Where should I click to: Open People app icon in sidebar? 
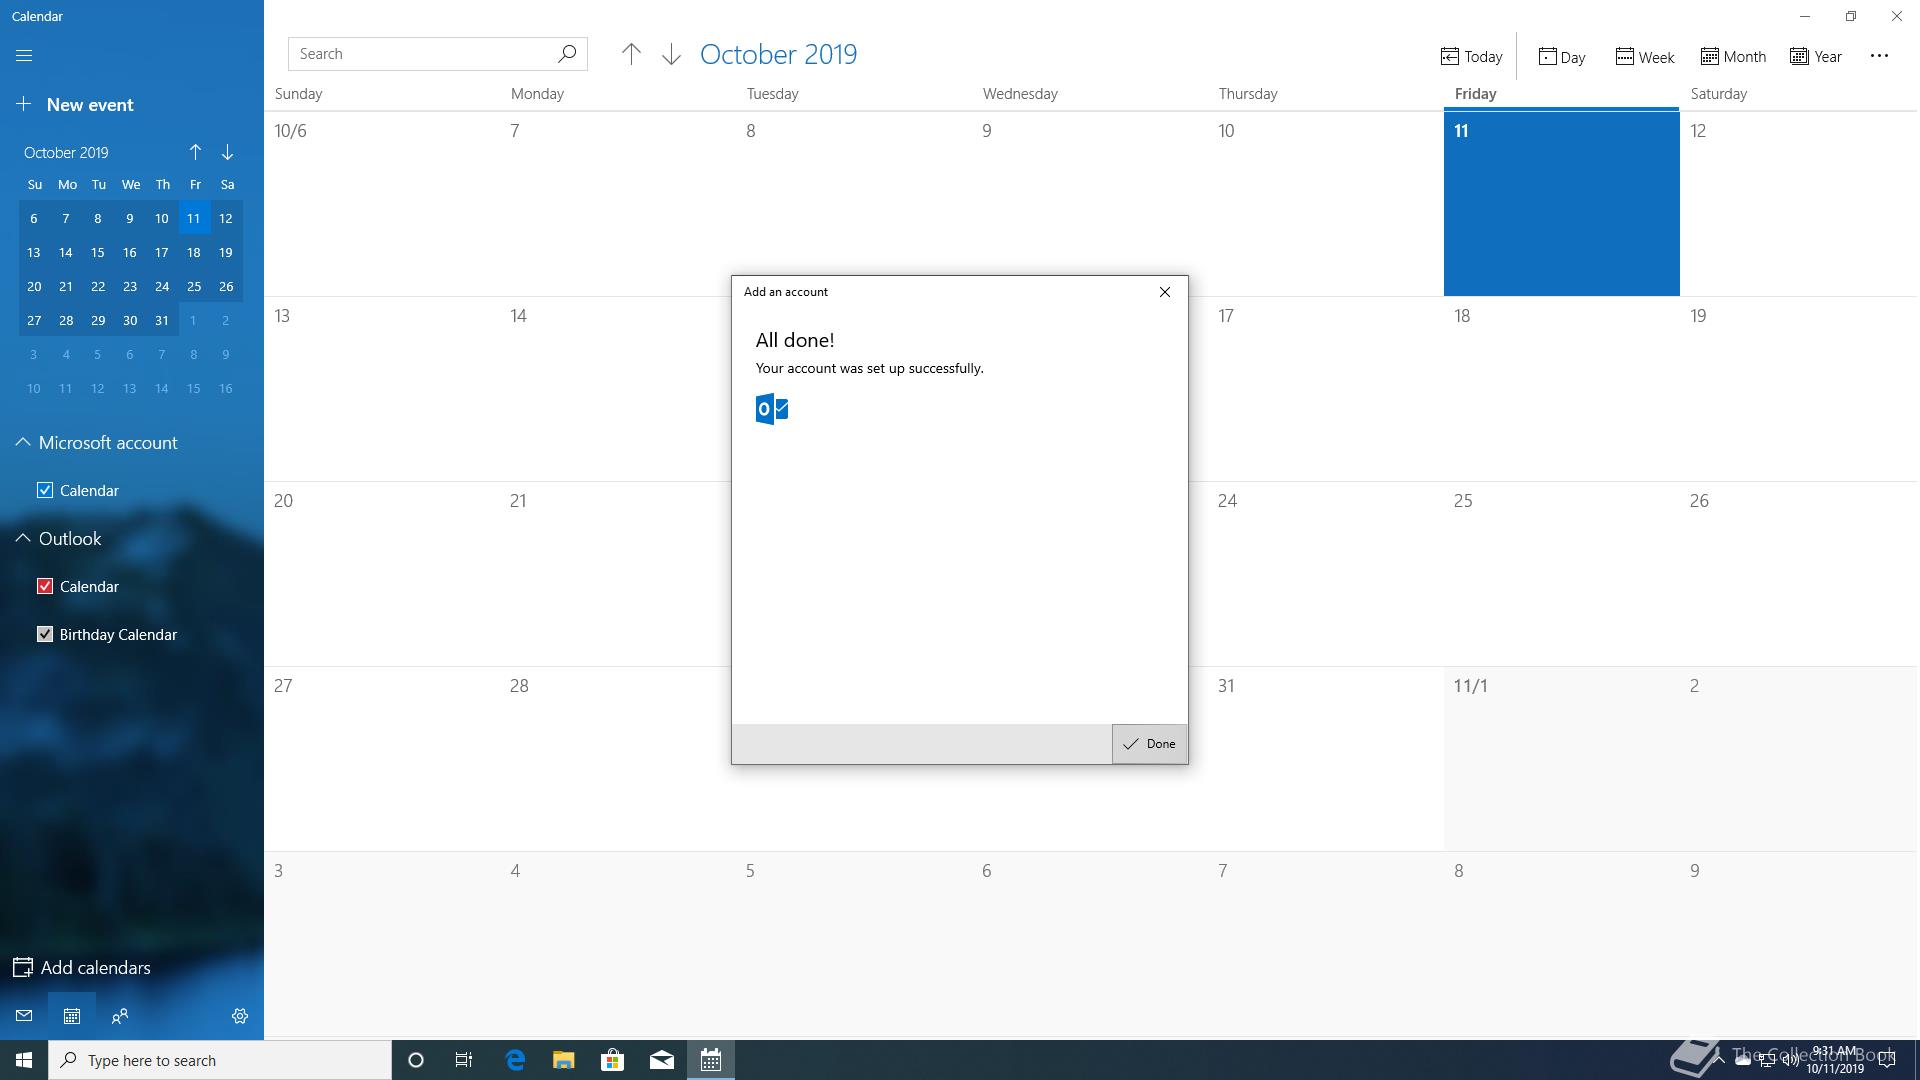(x=120, y=1016)
